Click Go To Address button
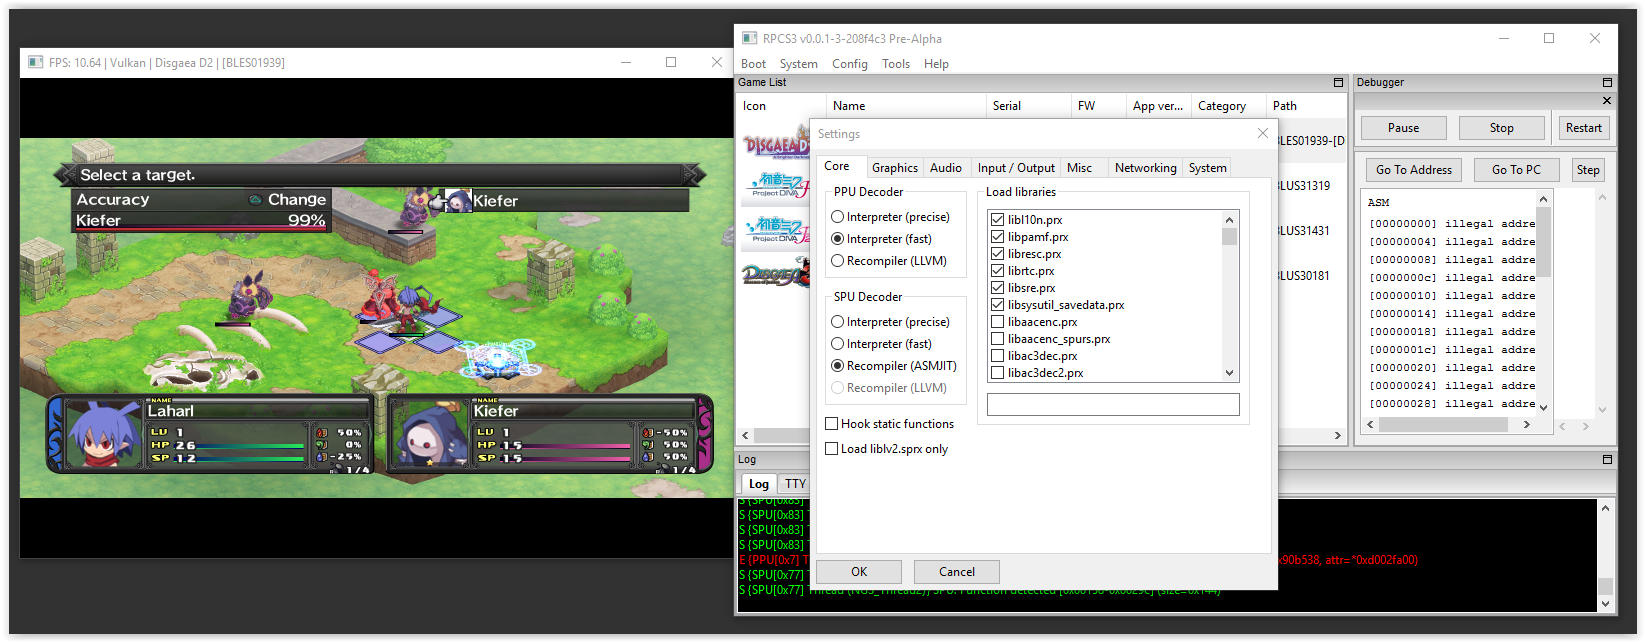The height and width of the screenshot is (642, 1645). (x=1413, y=170)
